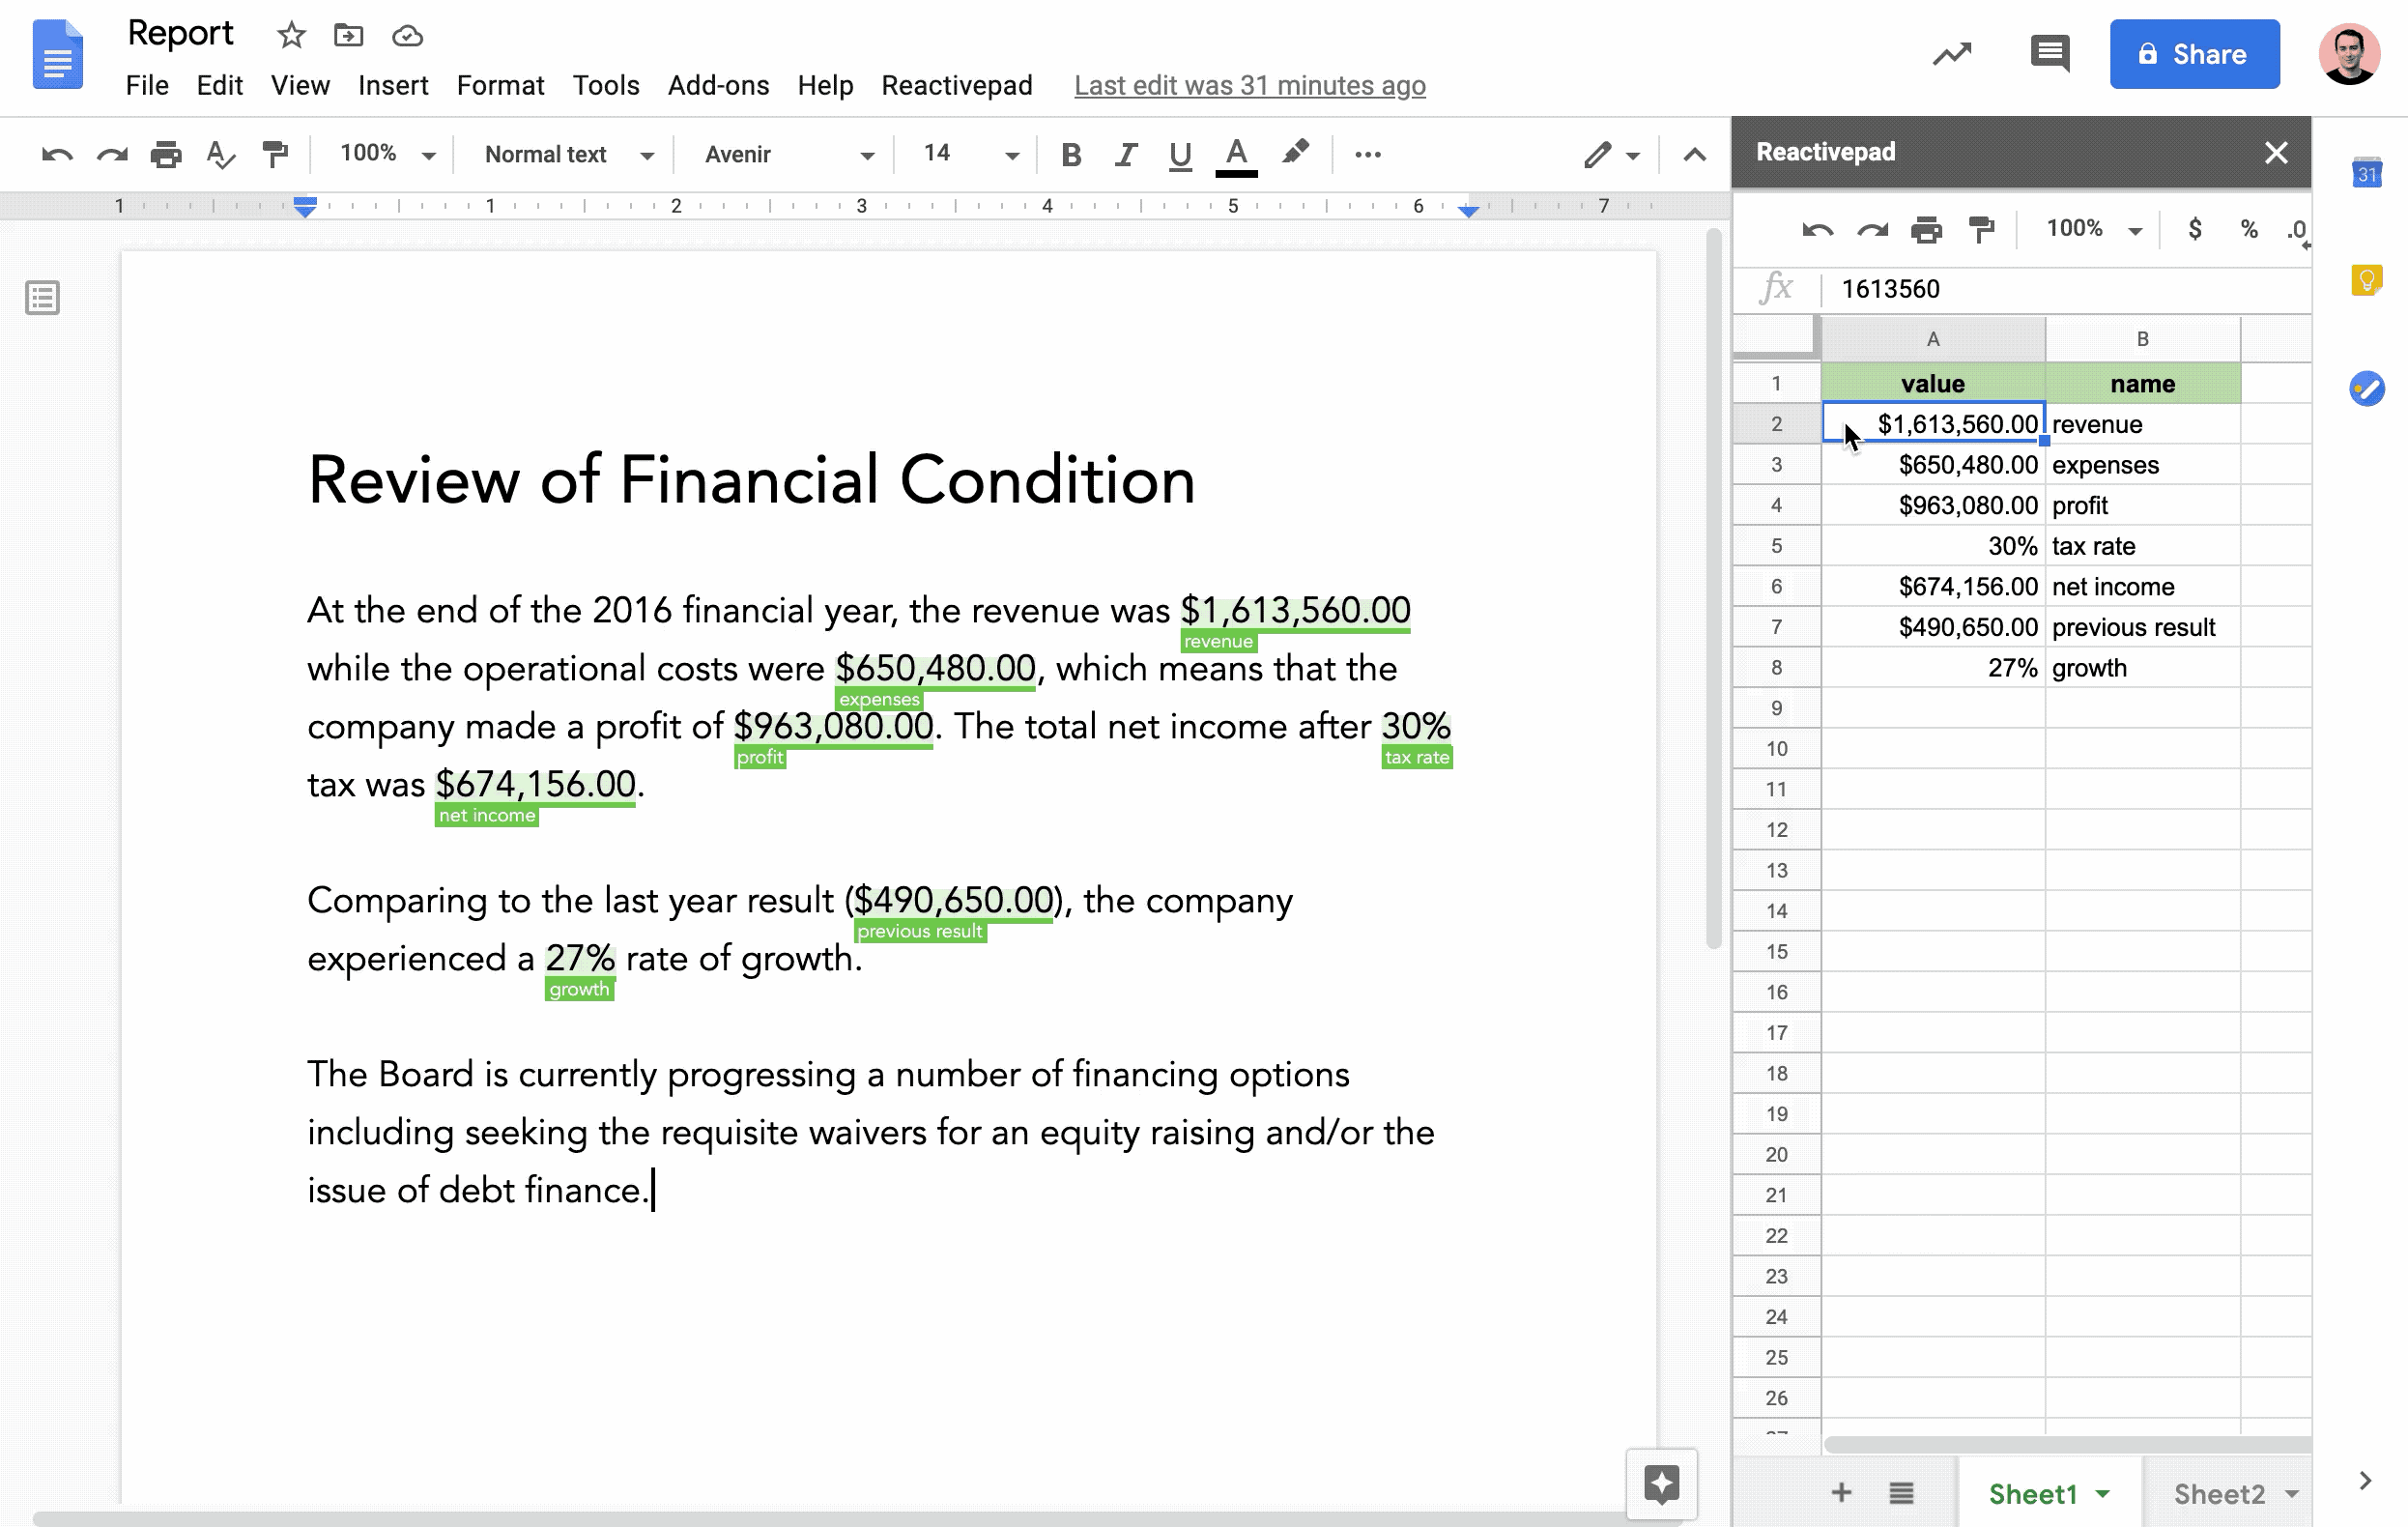The height and width of the screenshot is (1527, 2408).
Task: Open the Reactivepad zoom 100% dropdown
Action: (x=2093, y=229)
